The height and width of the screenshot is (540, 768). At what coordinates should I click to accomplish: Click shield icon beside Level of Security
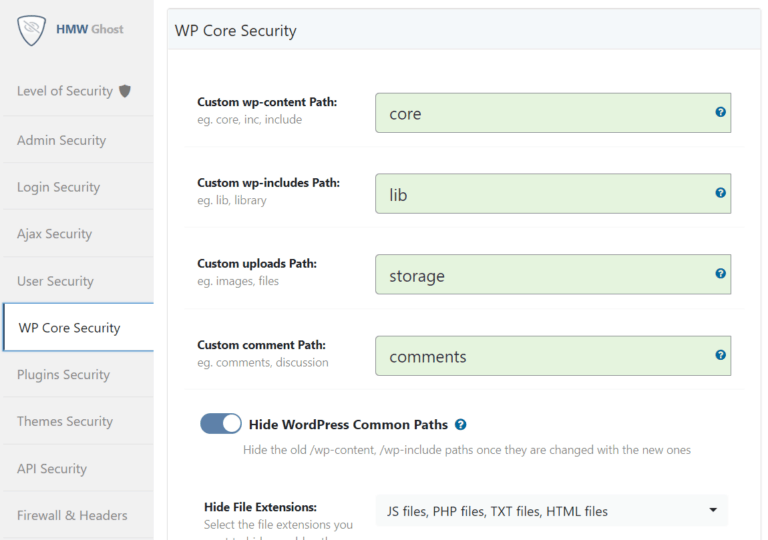(x=125, y=91)
